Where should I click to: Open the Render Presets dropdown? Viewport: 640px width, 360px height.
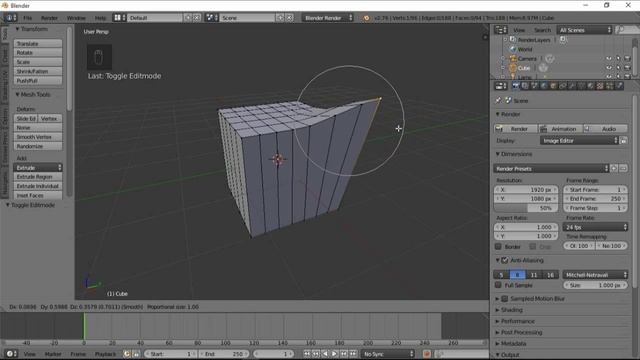click(551, 169)
